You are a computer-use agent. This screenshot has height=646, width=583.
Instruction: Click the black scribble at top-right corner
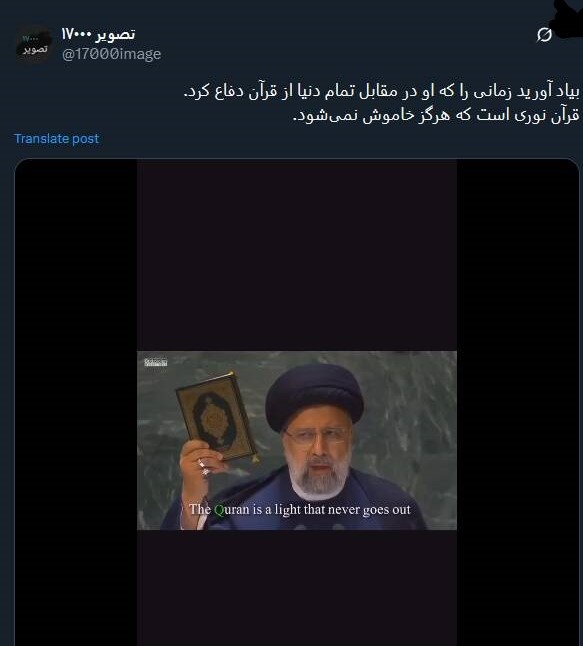pyautogui.click(x=567, y=19)
